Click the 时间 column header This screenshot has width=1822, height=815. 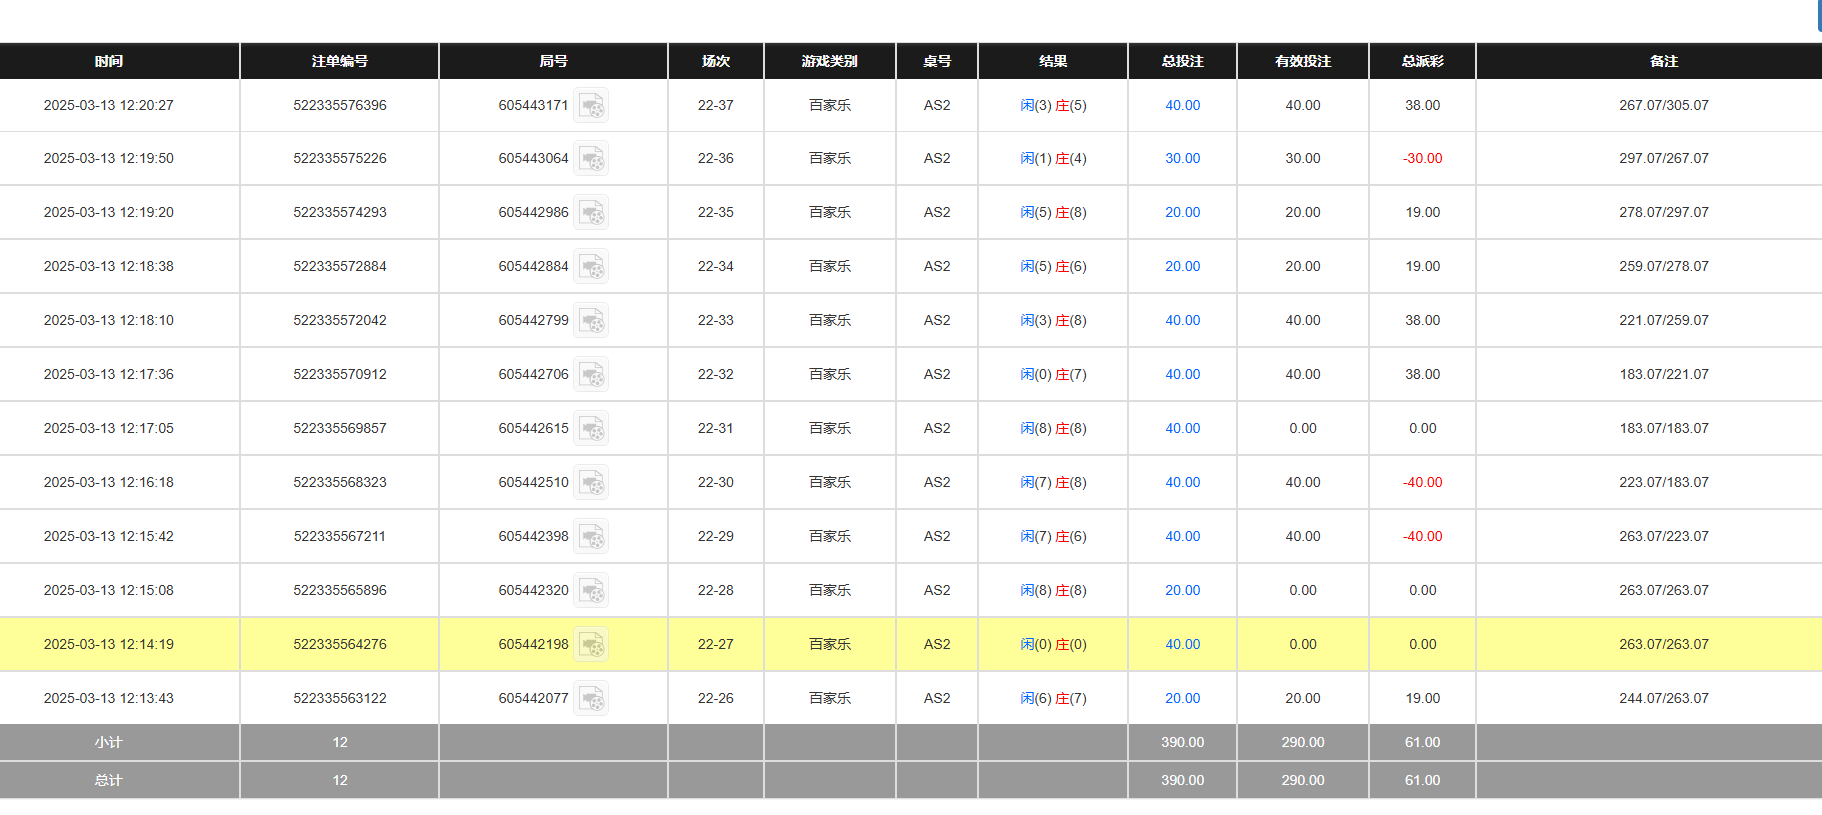[x=109, y=61]
